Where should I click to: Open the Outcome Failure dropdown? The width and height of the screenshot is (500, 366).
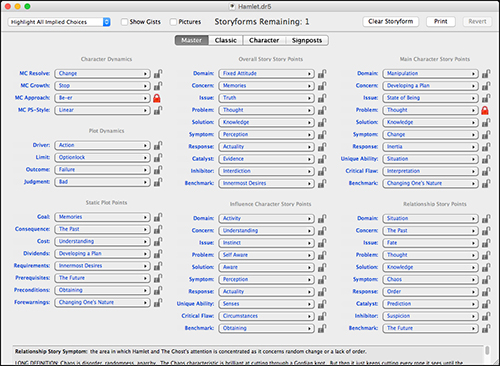(102, 170)
